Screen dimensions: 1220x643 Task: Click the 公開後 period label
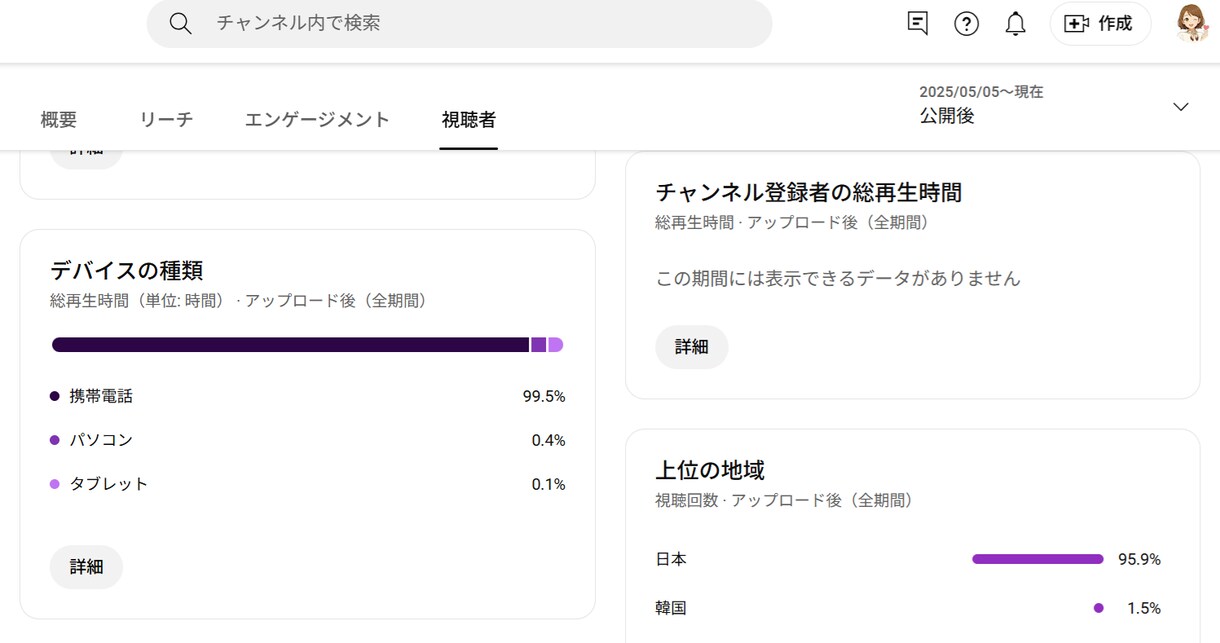[x=947, y=116]
